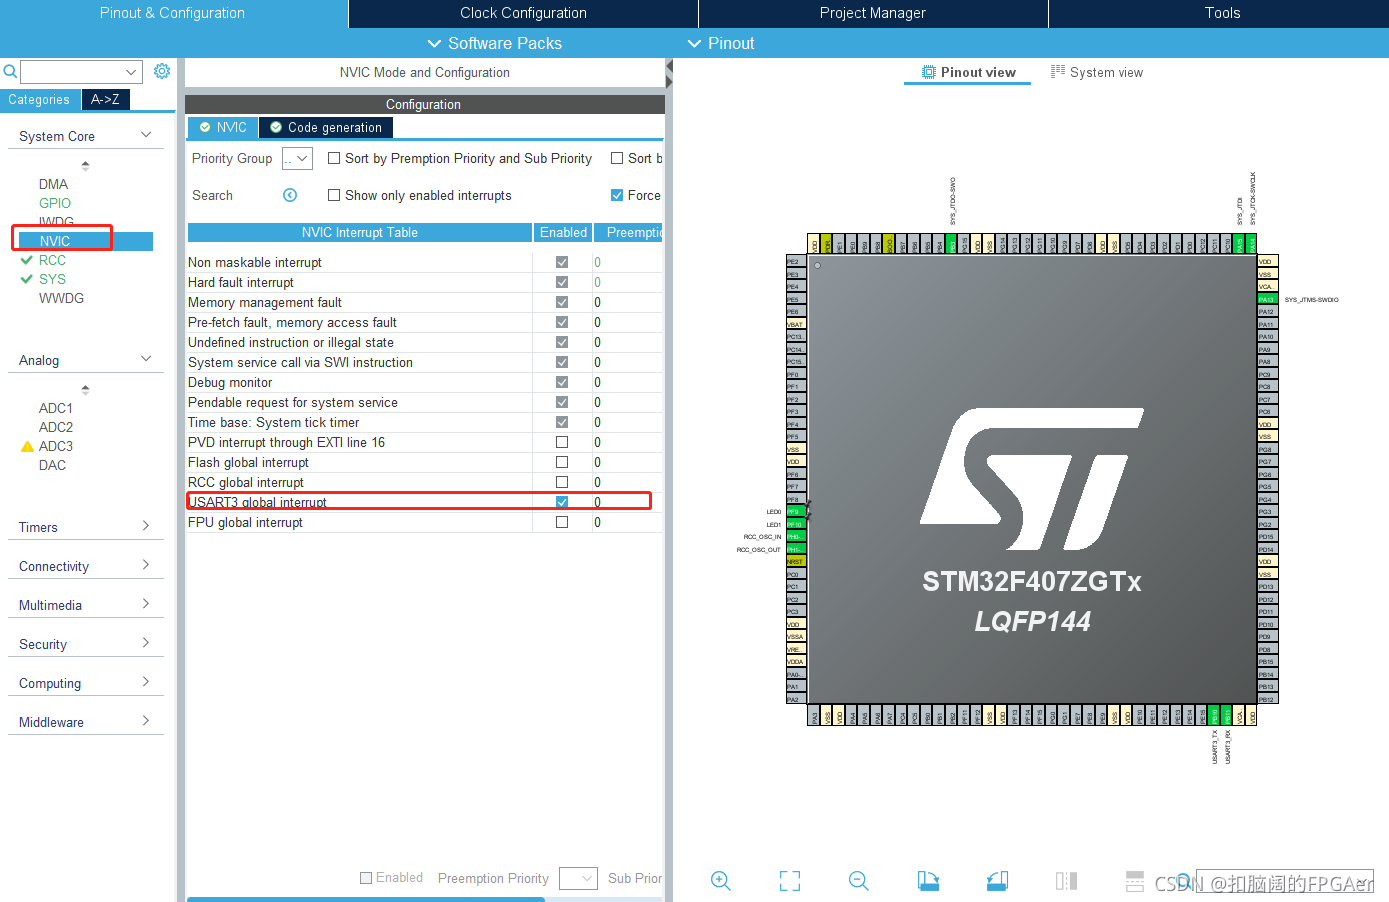Screen dimensions: 1389x902
Task: Select ADC1 under Analog
Action: pos(56,408)
